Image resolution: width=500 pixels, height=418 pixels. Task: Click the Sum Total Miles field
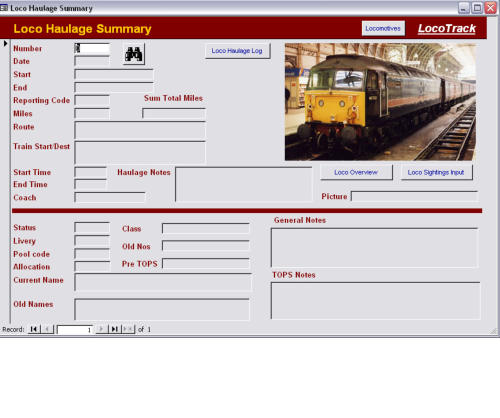[174, 113]
